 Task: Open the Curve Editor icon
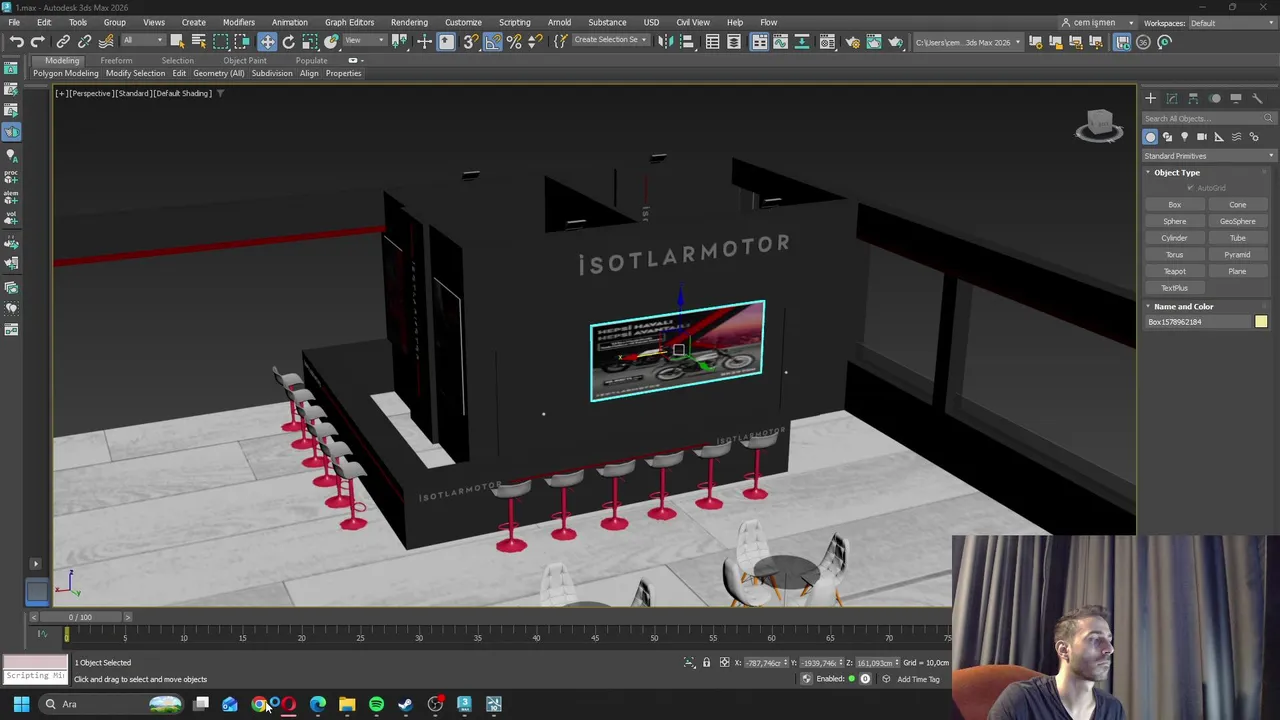tap(780, 41)
